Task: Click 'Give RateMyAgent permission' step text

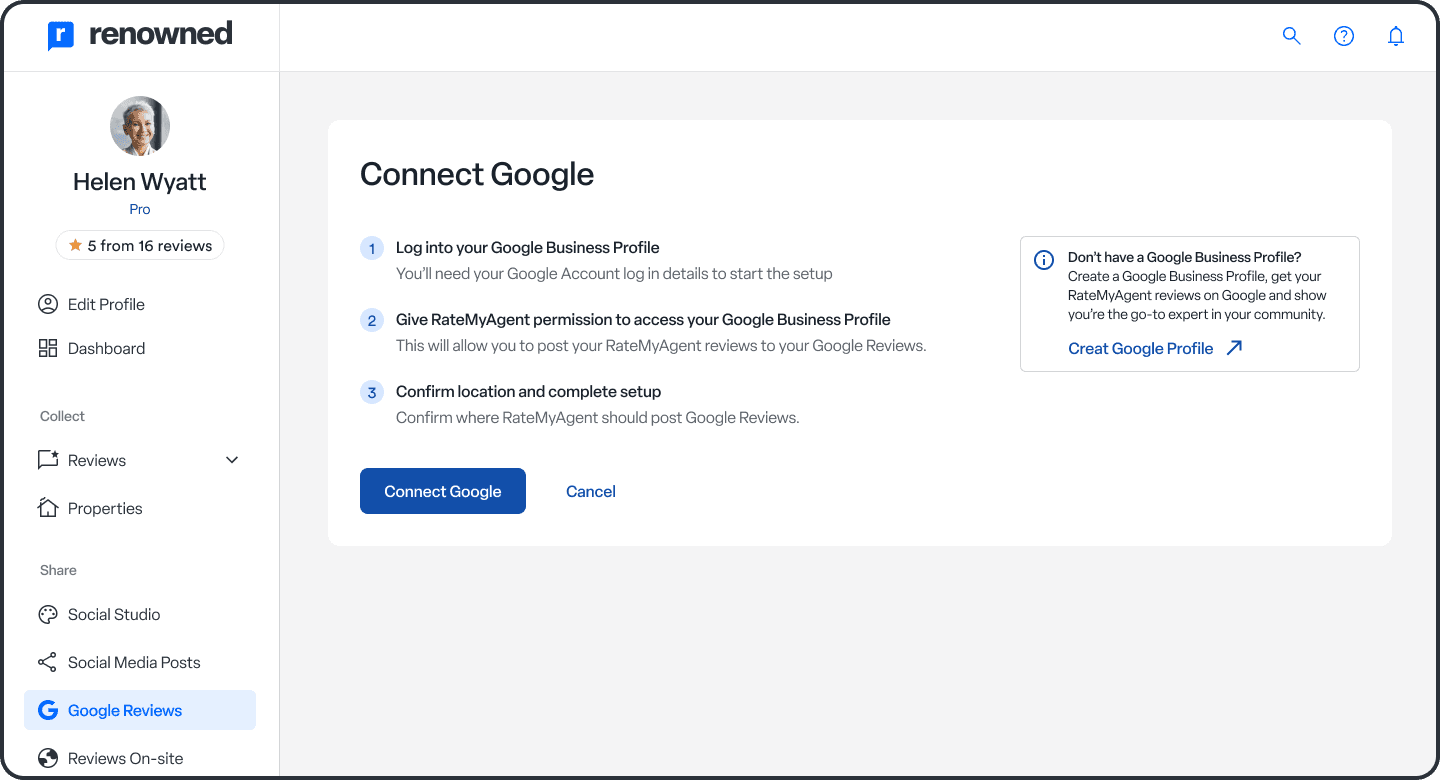Action: [643, 320]
